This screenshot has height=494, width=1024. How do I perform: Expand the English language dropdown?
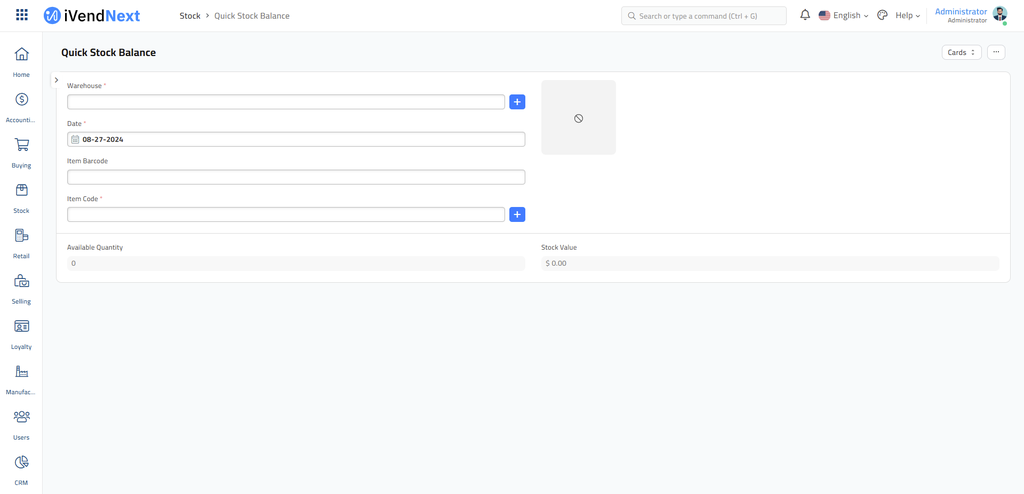pyautogui.click(x=844, y=16)
